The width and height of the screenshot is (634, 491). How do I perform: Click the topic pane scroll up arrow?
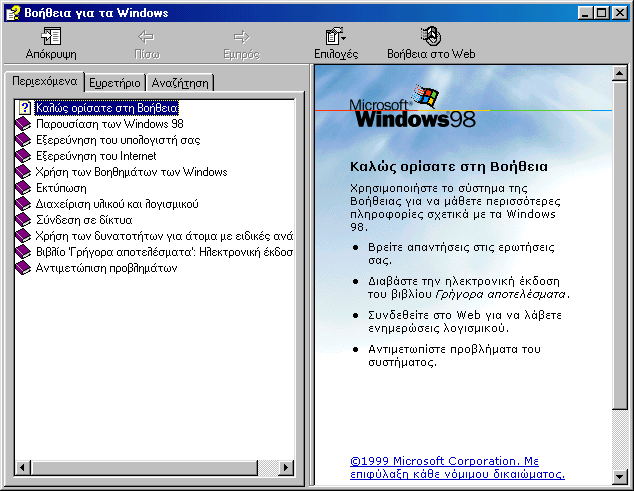[619, 74]
